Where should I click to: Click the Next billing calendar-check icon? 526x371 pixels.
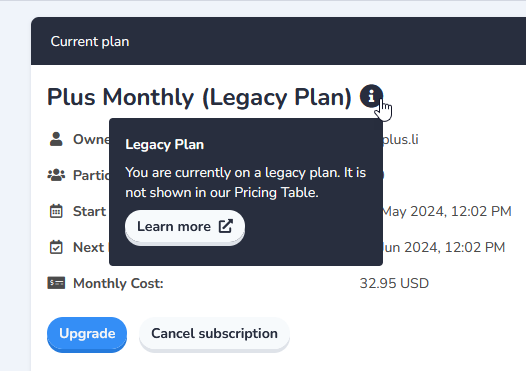tap(56, 247)
